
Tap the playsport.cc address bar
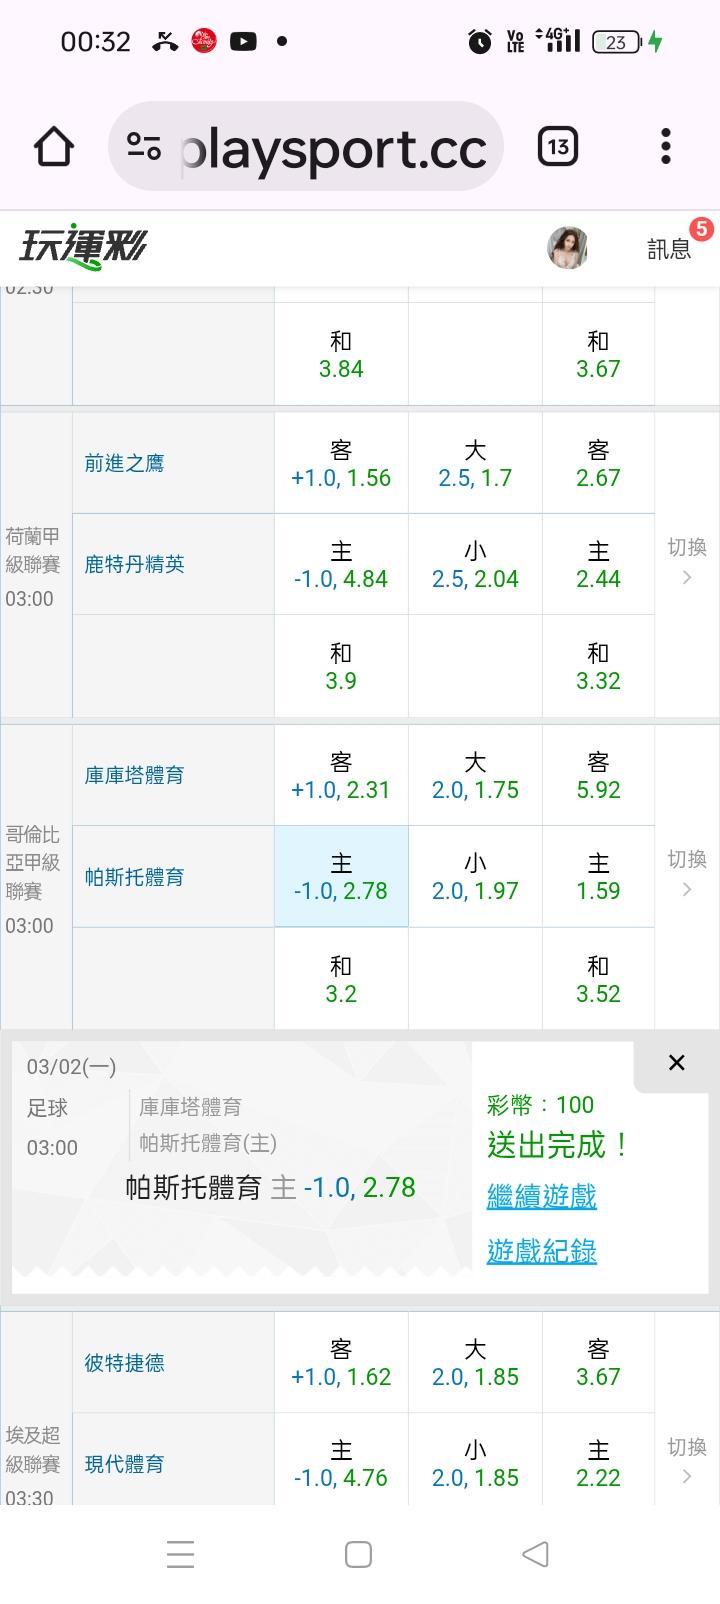pyautogui.click(x=333, y=148)
